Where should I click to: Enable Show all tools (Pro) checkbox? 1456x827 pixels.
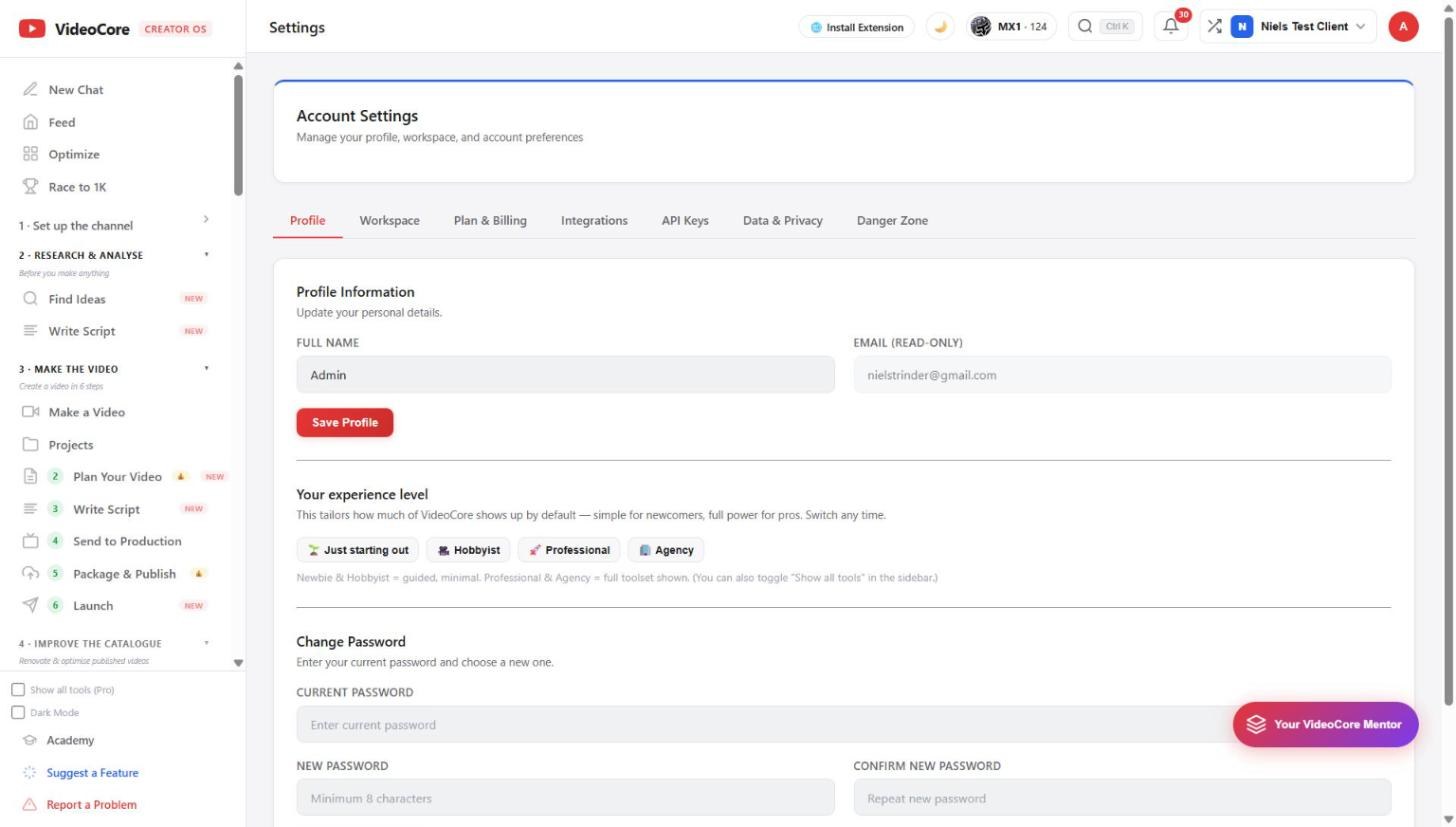pos(18,690)
